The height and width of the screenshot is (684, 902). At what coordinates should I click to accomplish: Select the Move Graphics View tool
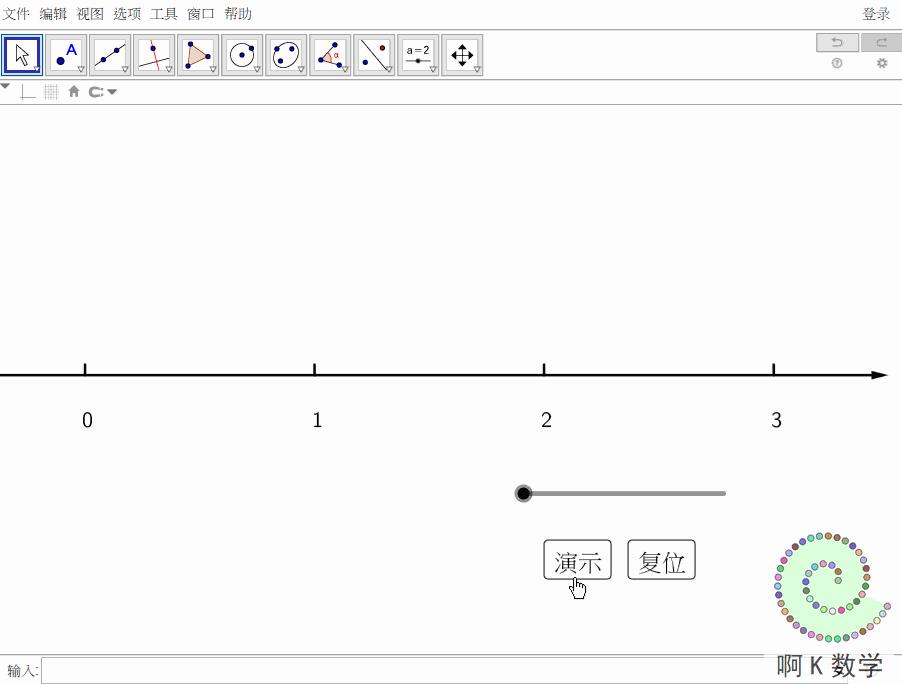pos(462,54)
